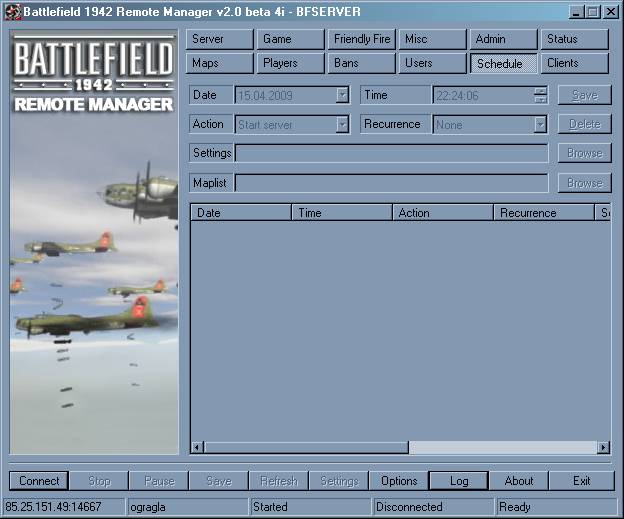Expand the Action dropdown arrow
The height and width of the screenshot is (519, 624).
point(342,125)
